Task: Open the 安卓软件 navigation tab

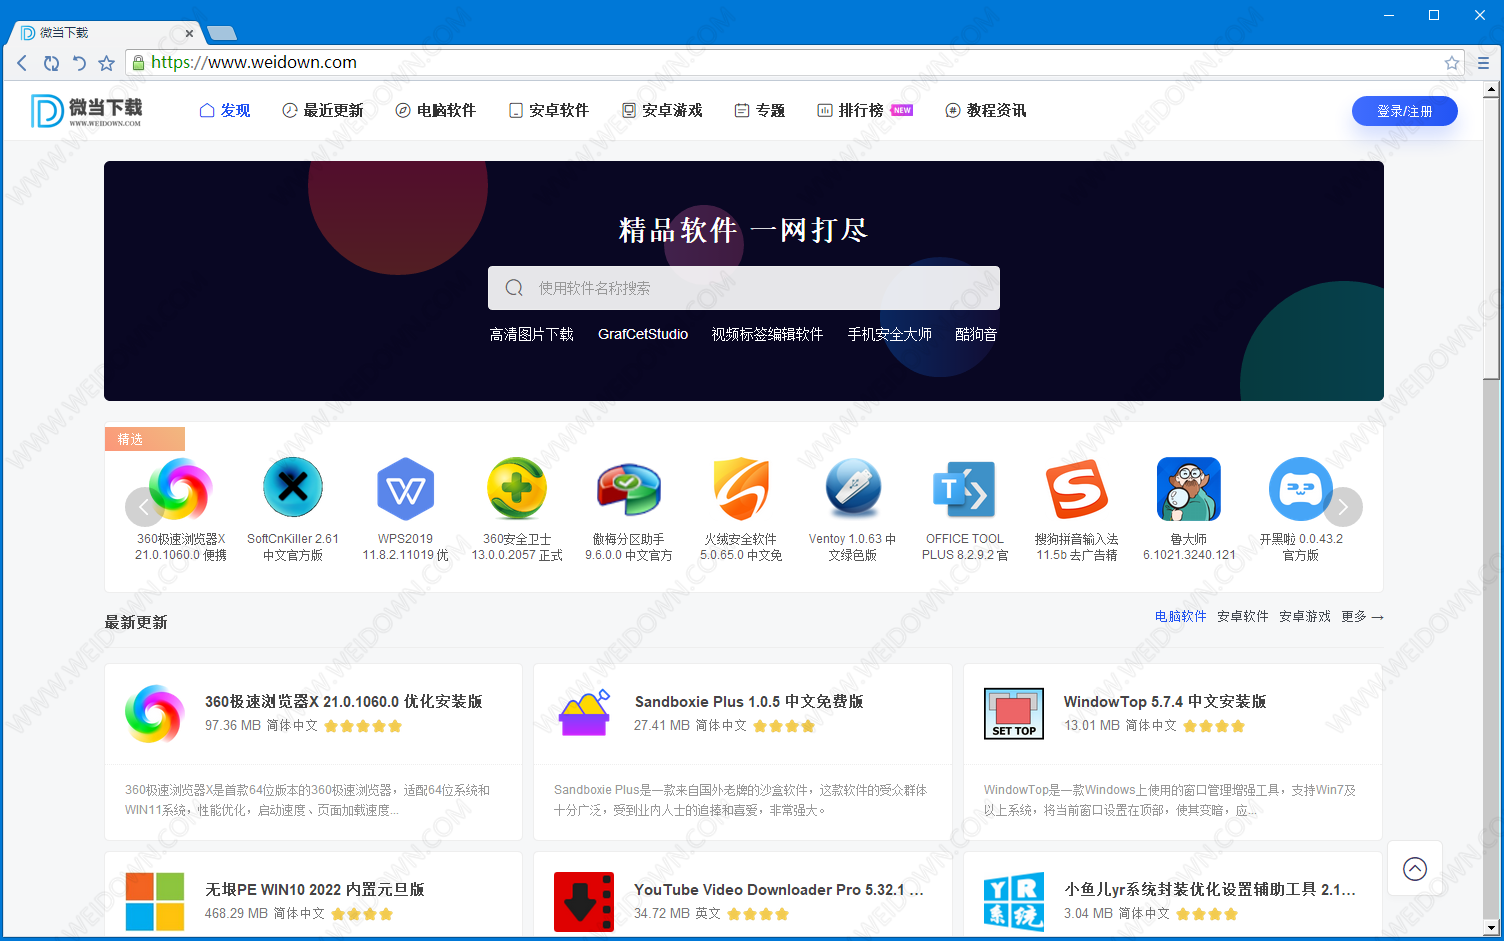Action: (x=549, y=110)
